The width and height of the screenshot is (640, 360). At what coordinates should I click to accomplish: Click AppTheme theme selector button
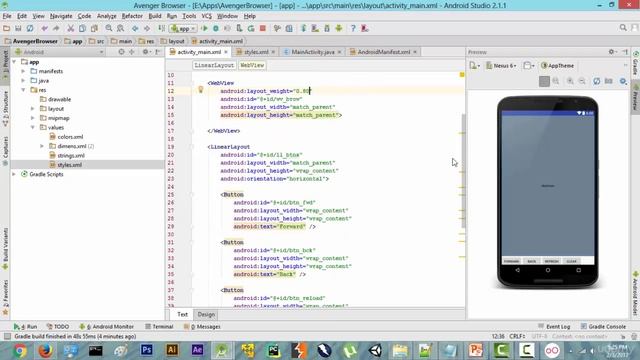tap(557, 65)
